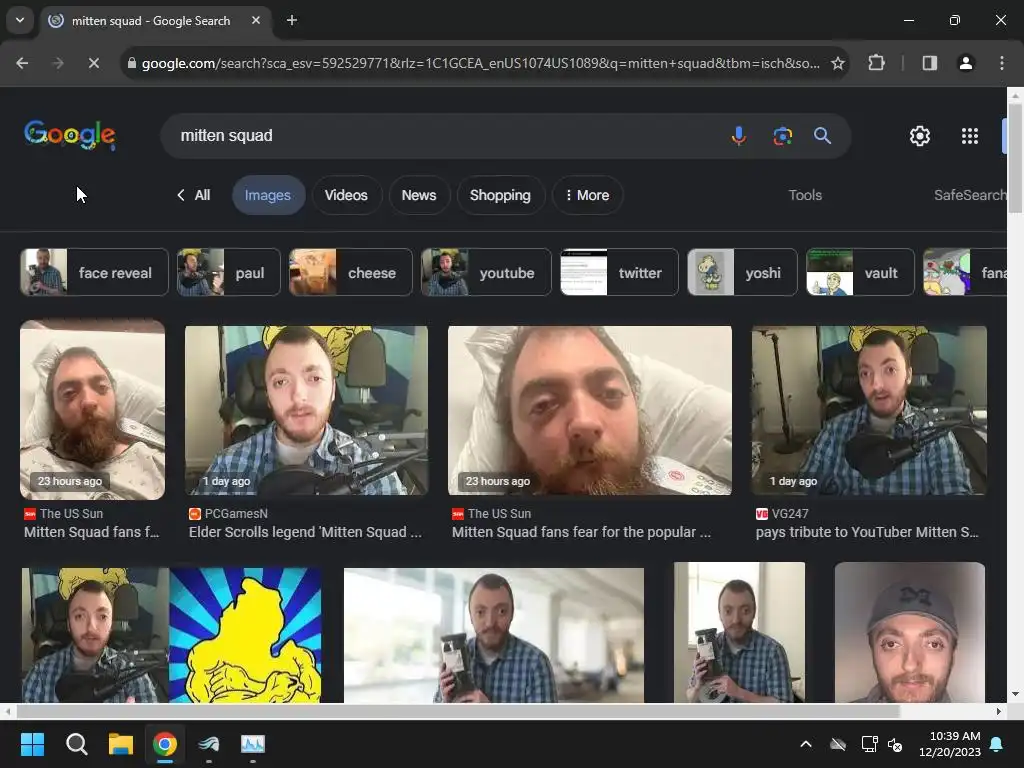Click the blue search magnifier icon
Screen dimensions: 1024x768
(x=822, y=136)
